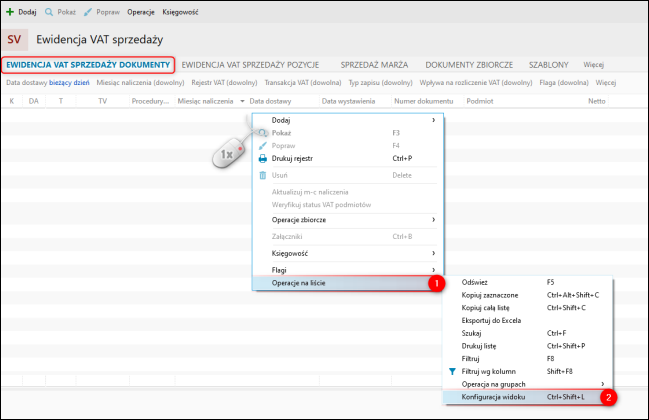Open the Miesiąc naliczenia (dowolny) filter

(x=140, y=83)
